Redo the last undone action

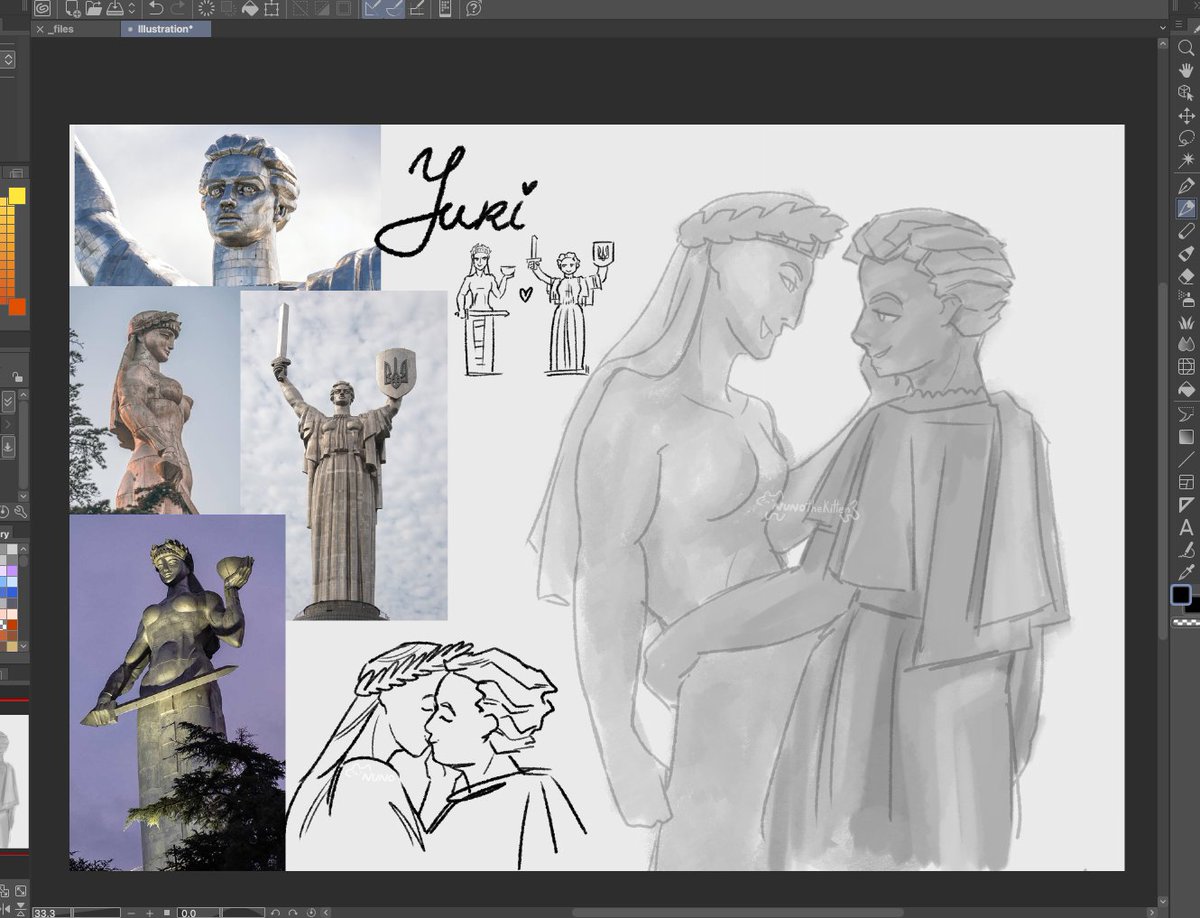[178, 8]
